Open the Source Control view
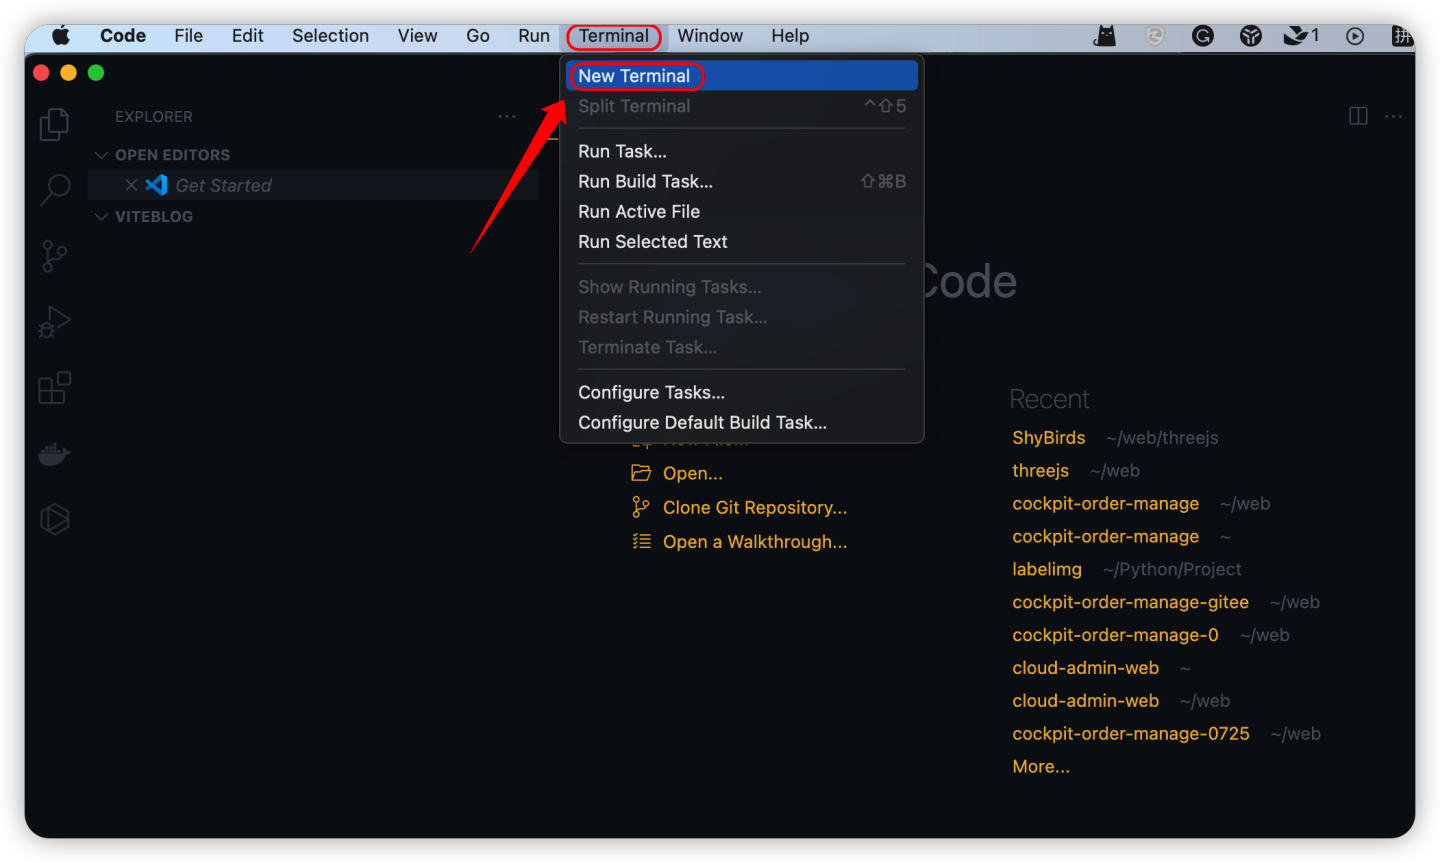The width and height of the screenshot is (1440, 863). (54, 256)
